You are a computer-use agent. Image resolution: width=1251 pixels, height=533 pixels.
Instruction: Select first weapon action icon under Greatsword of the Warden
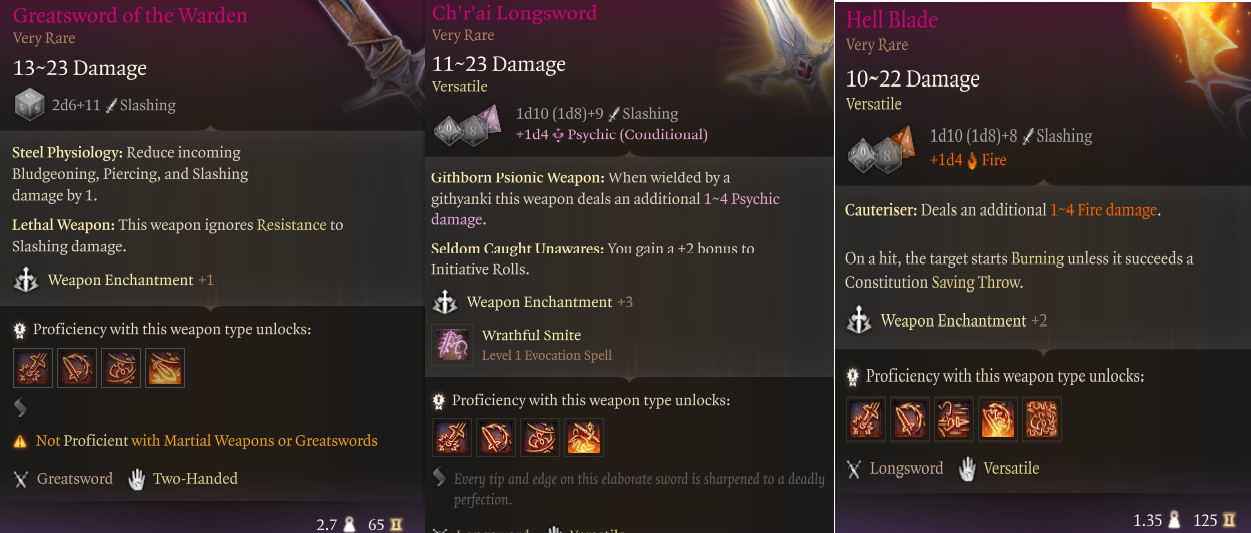coord(33,368)
